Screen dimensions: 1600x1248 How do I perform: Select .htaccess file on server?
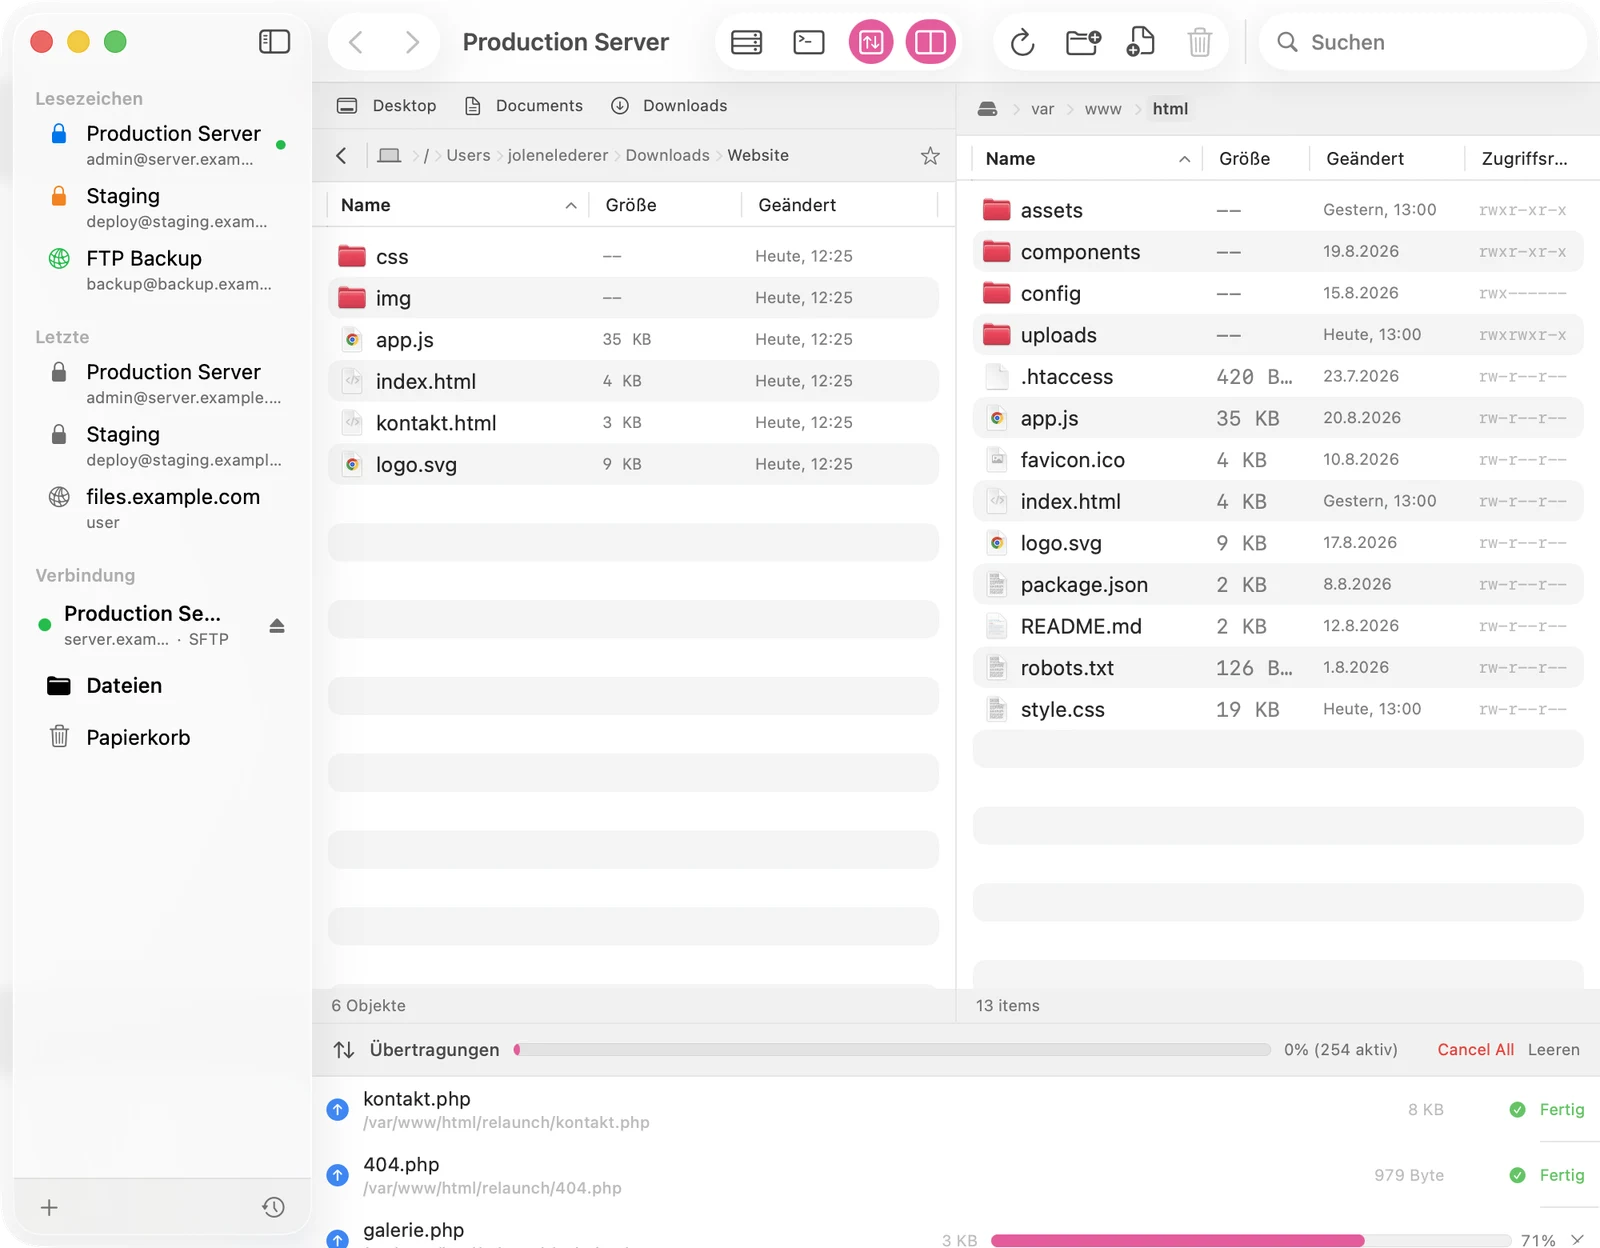click(x=1278, y=377)
